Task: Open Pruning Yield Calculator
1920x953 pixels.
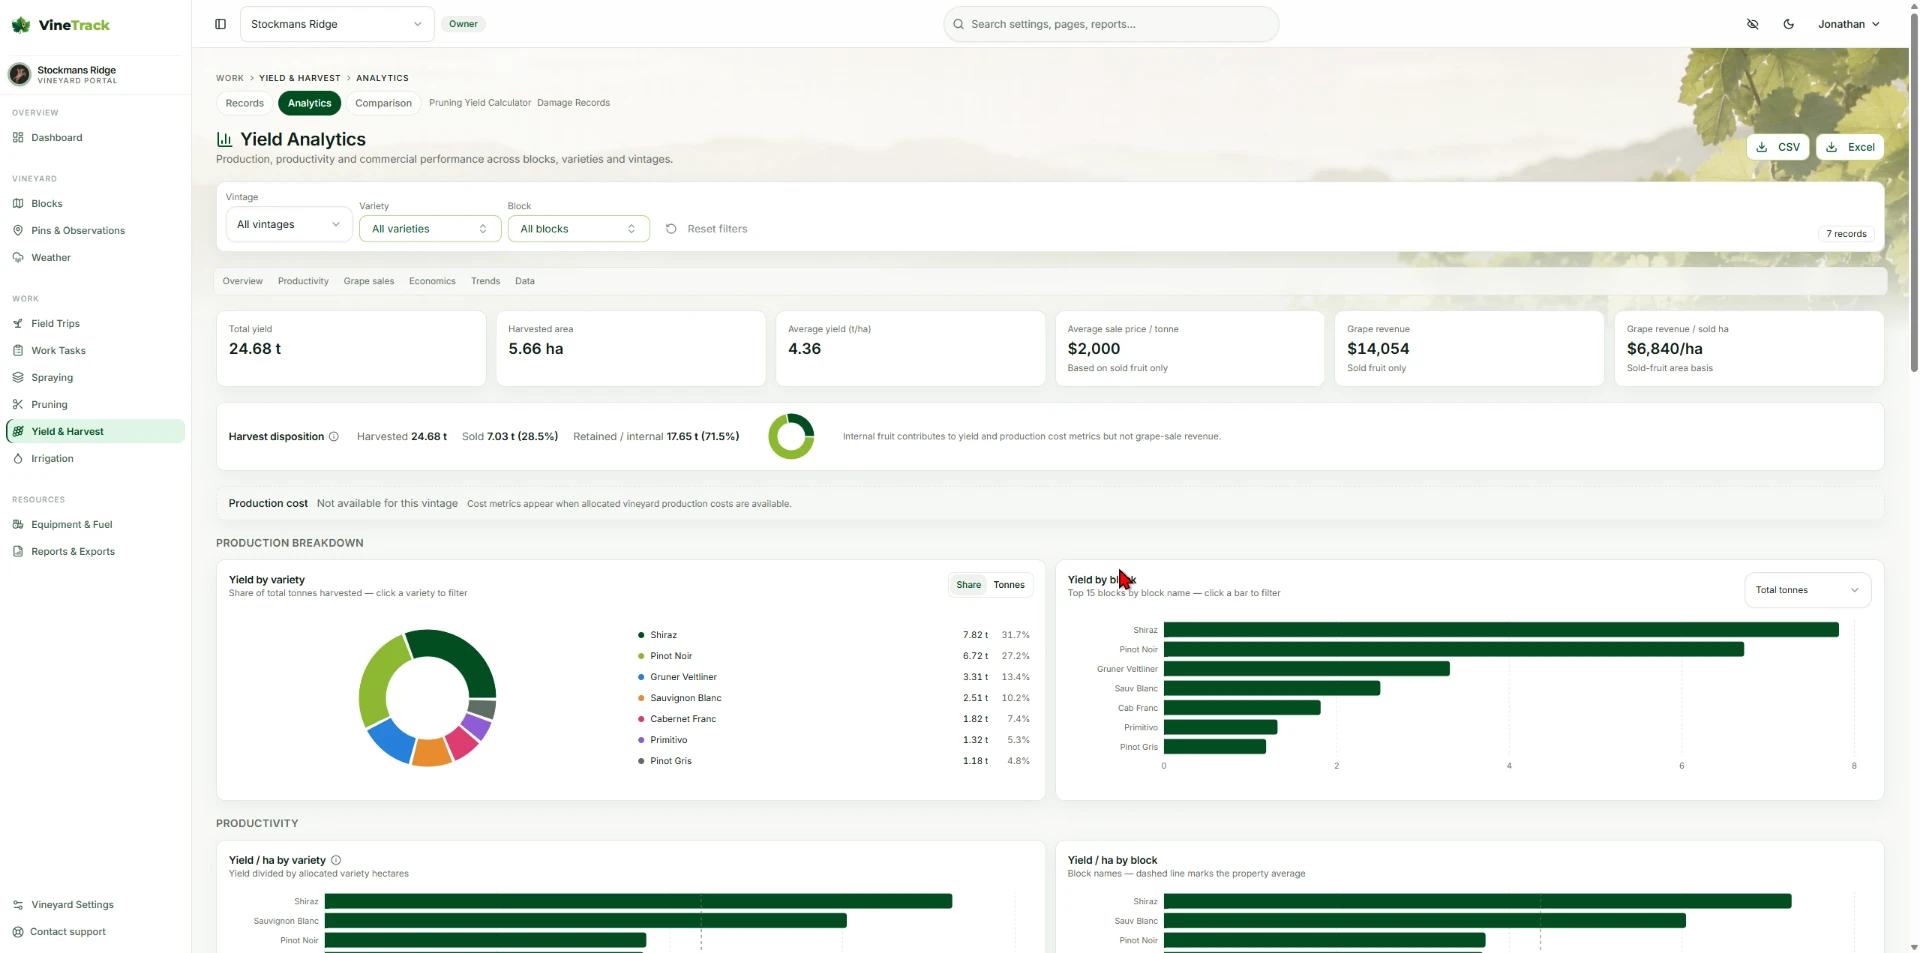Action: pyautogui.click(x=480, y=103)
